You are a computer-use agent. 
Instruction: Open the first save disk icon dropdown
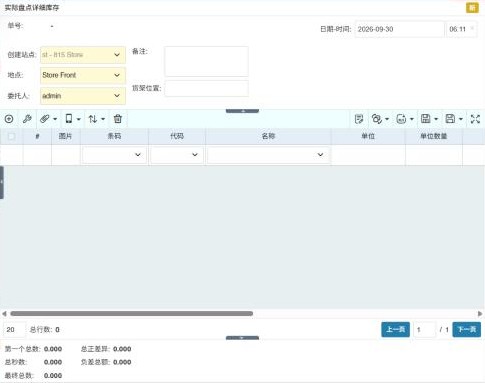coord(429,119)
